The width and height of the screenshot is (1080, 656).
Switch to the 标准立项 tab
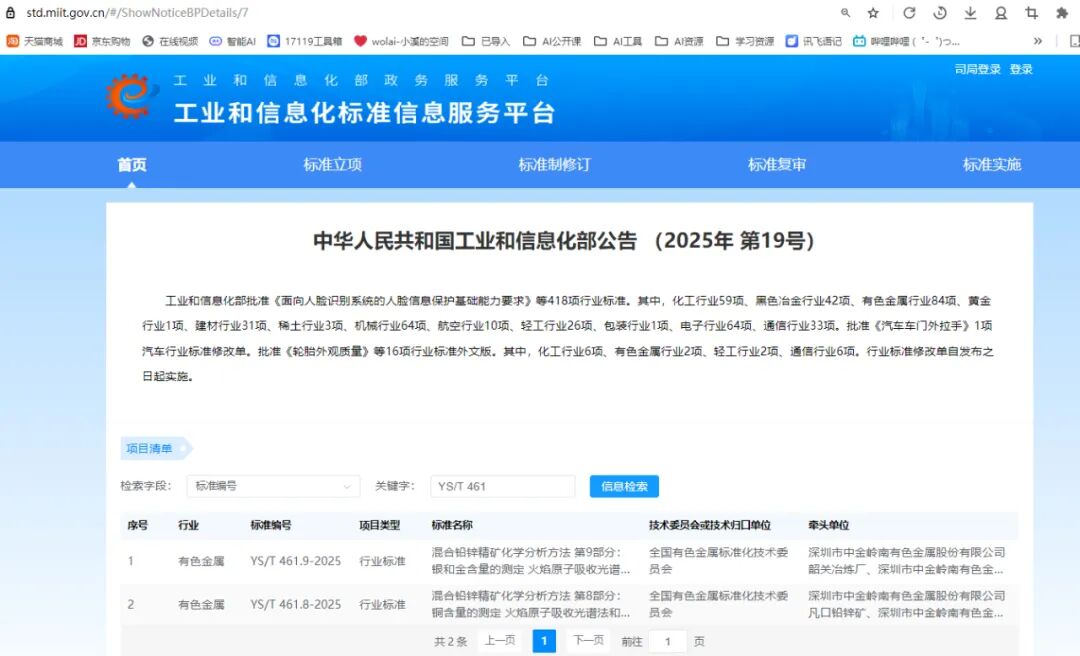333,165
